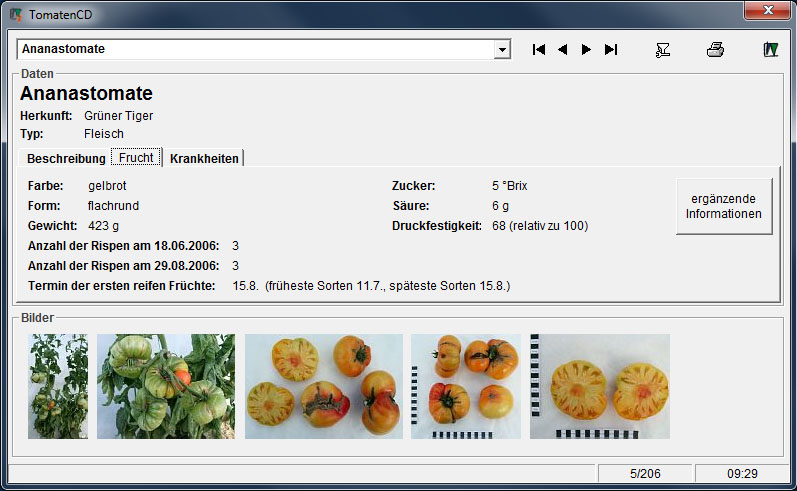Open the filter tool icon
Image resolution: width=797 pixels, height=491 pixels.
click(662, 50)
